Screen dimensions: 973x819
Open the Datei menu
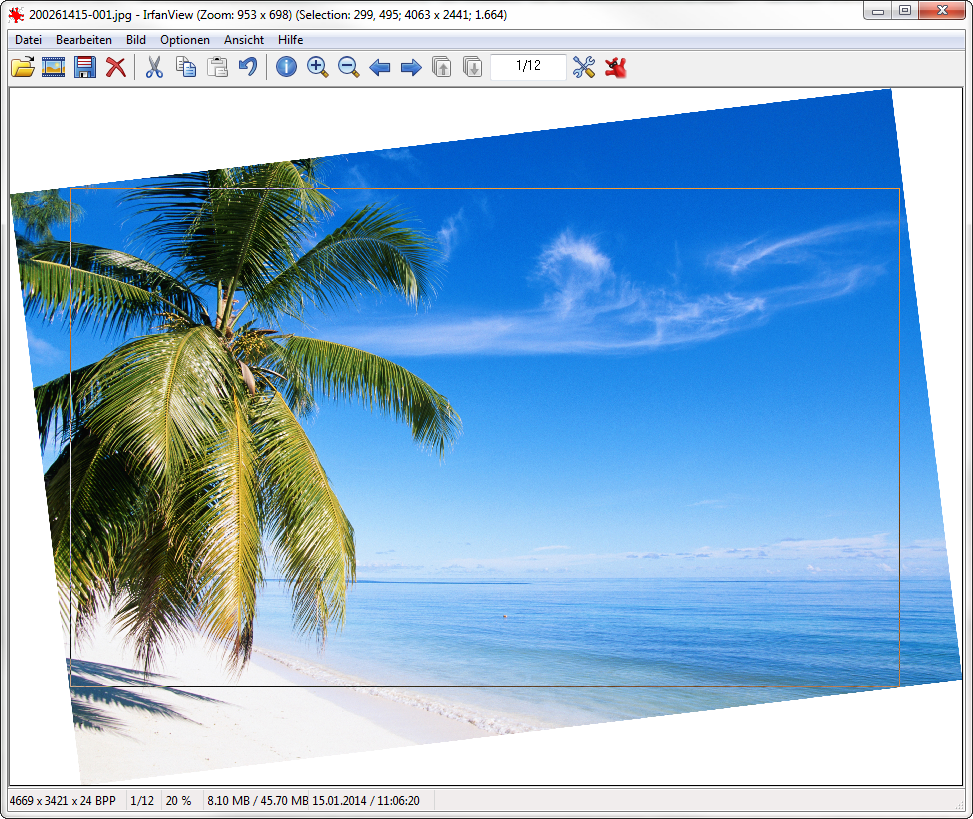click(x=29, y=40)
